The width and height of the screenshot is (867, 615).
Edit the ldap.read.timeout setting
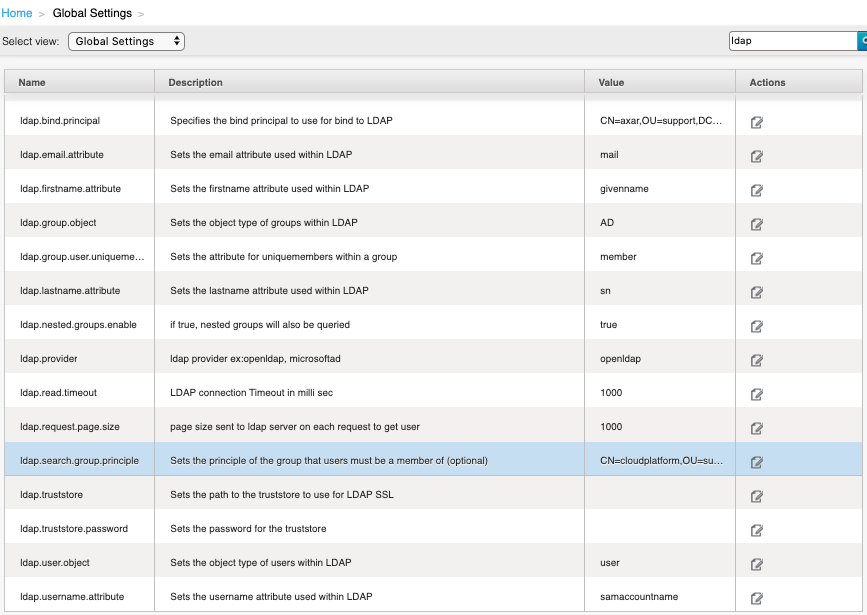coord(756,394)
